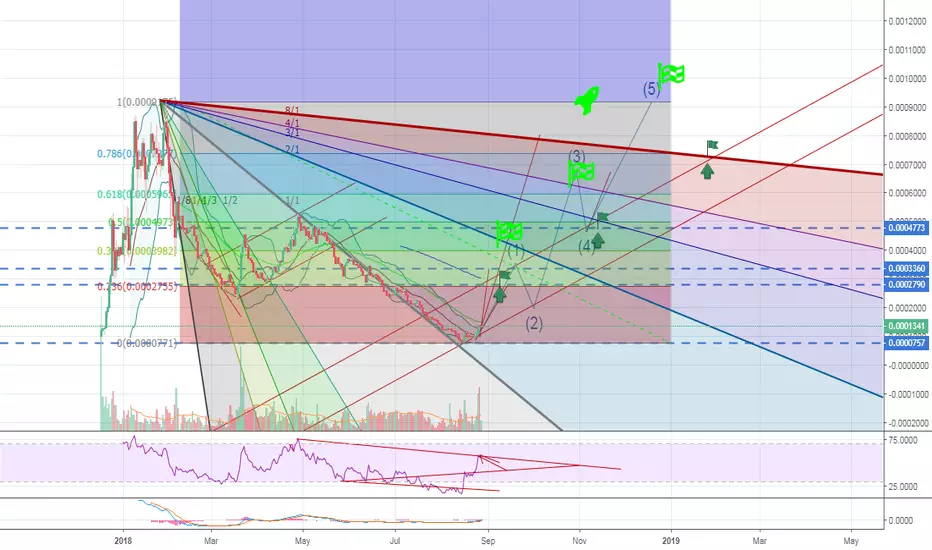Viewport: 932px width, 550px height.
Task: Click the 0.5(0.0004973) Fibonacci label
Action: coord(142,222)
